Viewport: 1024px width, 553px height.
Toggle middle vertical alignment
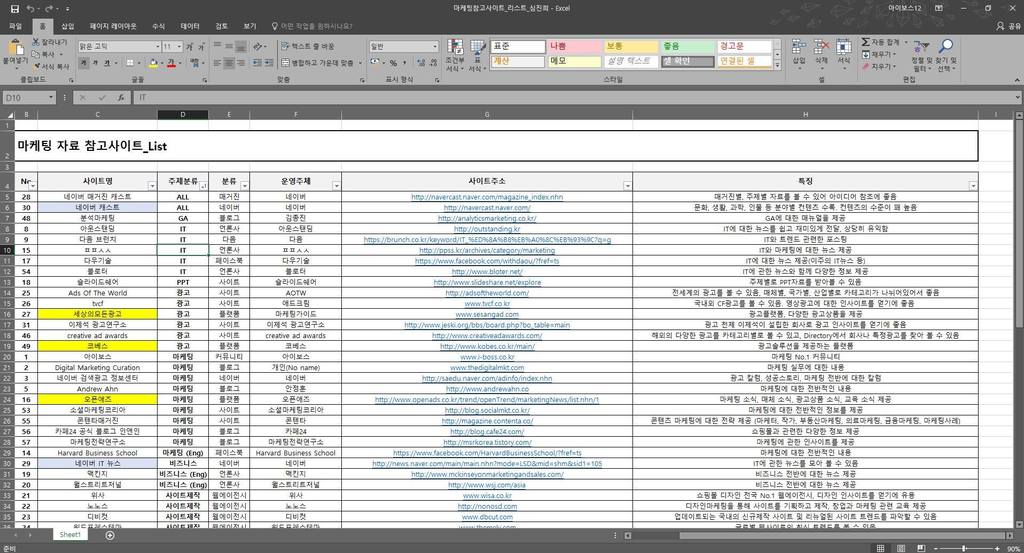point(229,46)
